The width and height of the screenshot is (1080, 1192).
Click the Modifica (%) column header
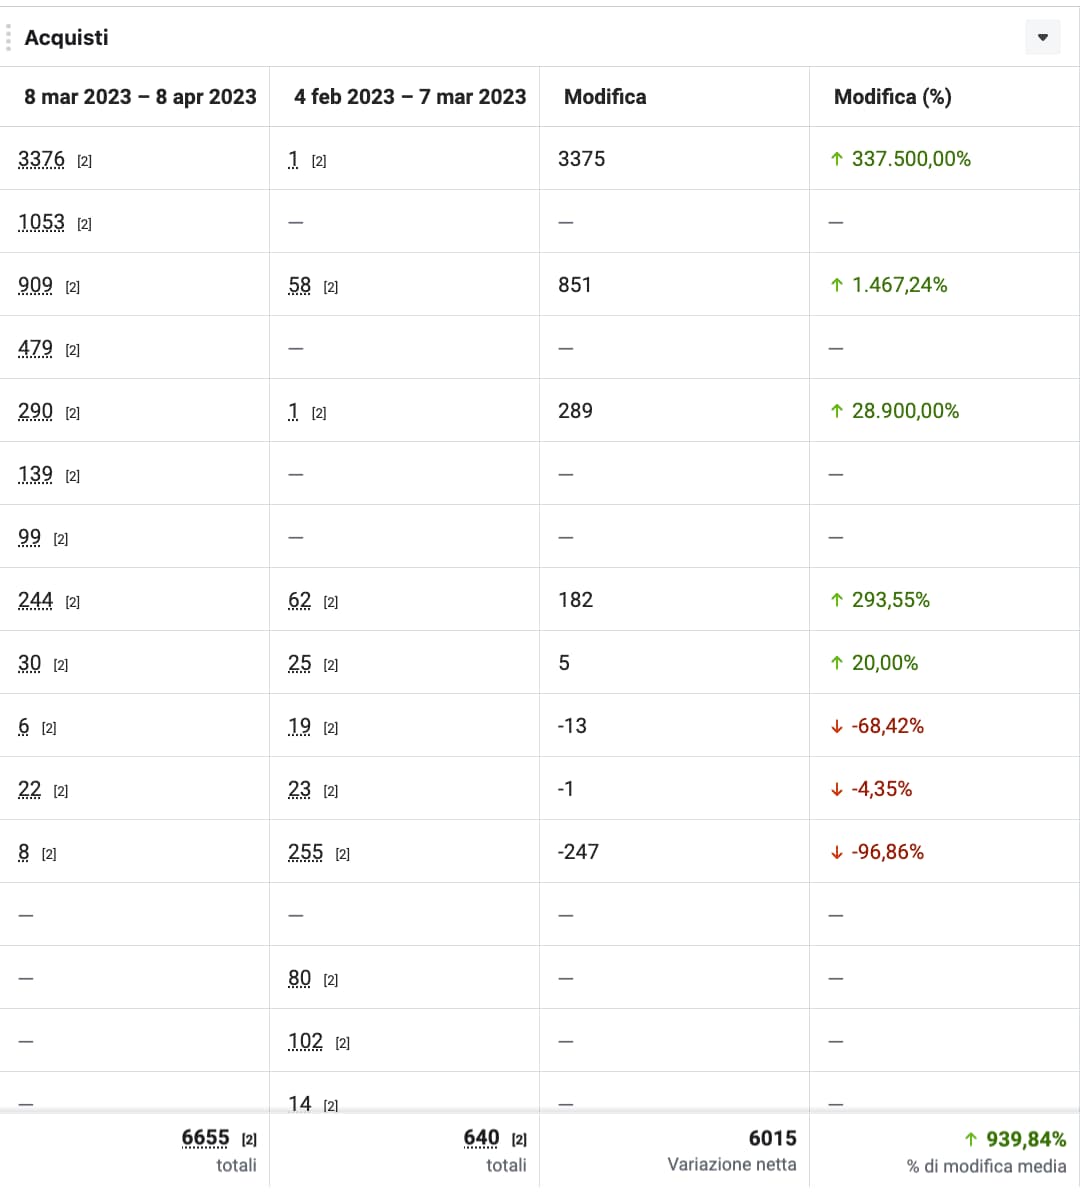tap(892, 97)
